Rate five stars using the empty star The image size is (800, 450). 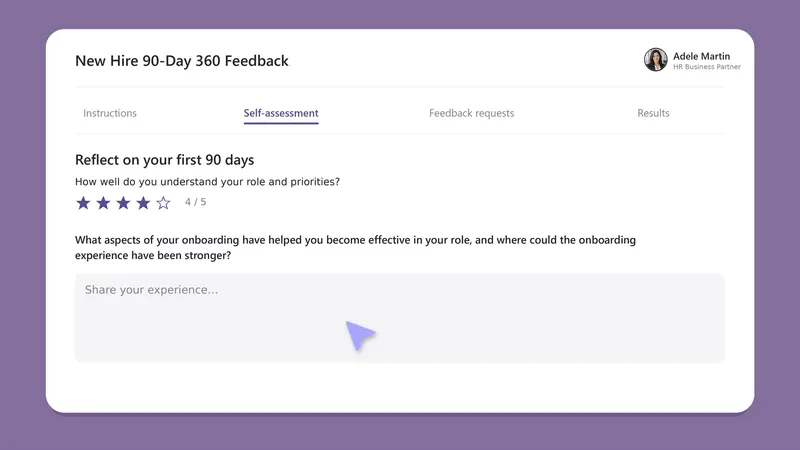(x=163, y=203)
